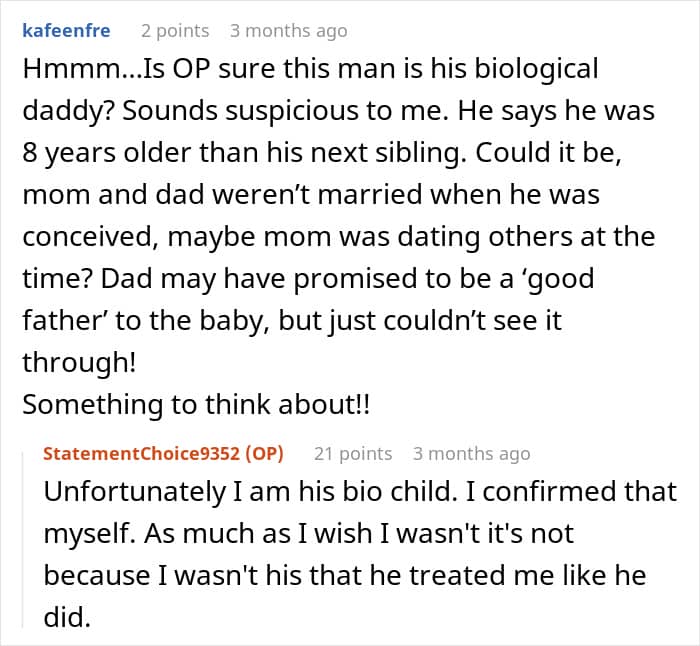Click the text "Something to think about!!"
Screen dimensions: 700x646
196,404
